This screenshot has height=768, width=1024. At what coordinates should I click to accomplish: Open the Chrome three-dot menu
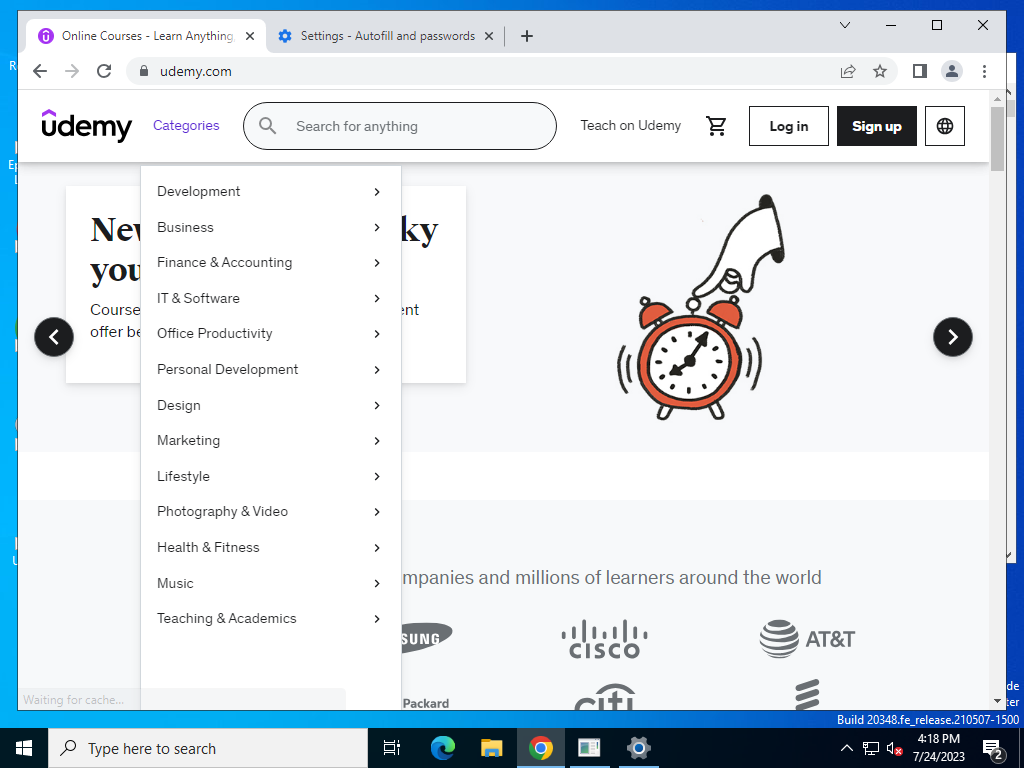click(x=984, y=71)
